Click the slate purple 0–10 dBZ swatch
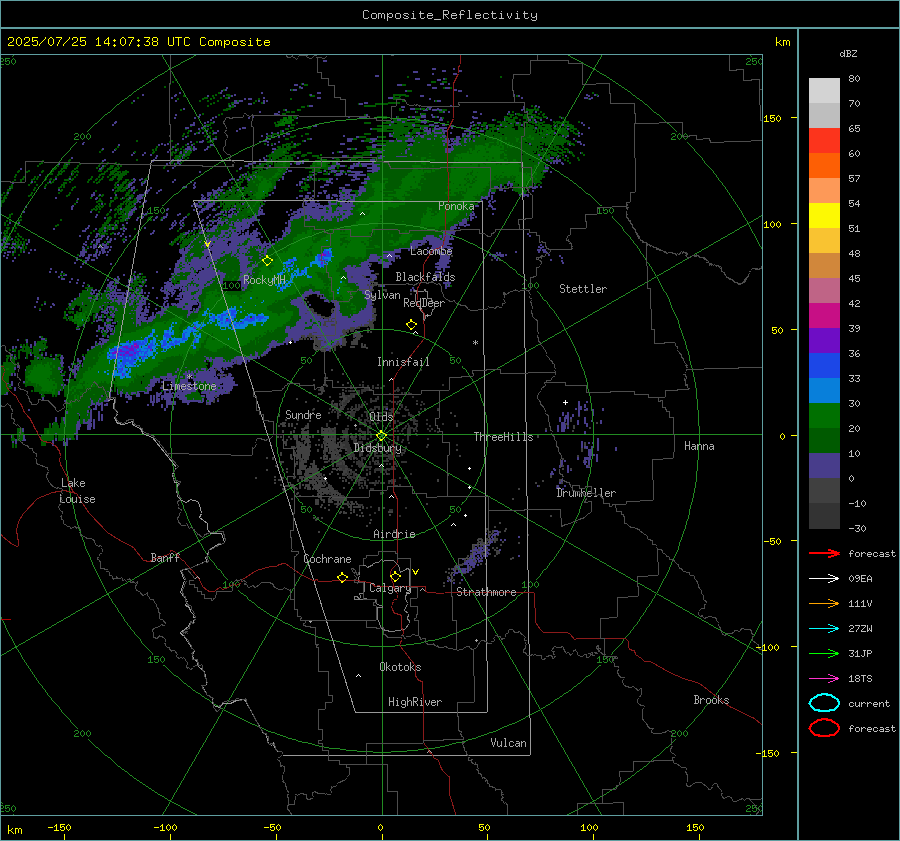Image resolution: width=900 pixels, height=841 pixels. [824, 466]
